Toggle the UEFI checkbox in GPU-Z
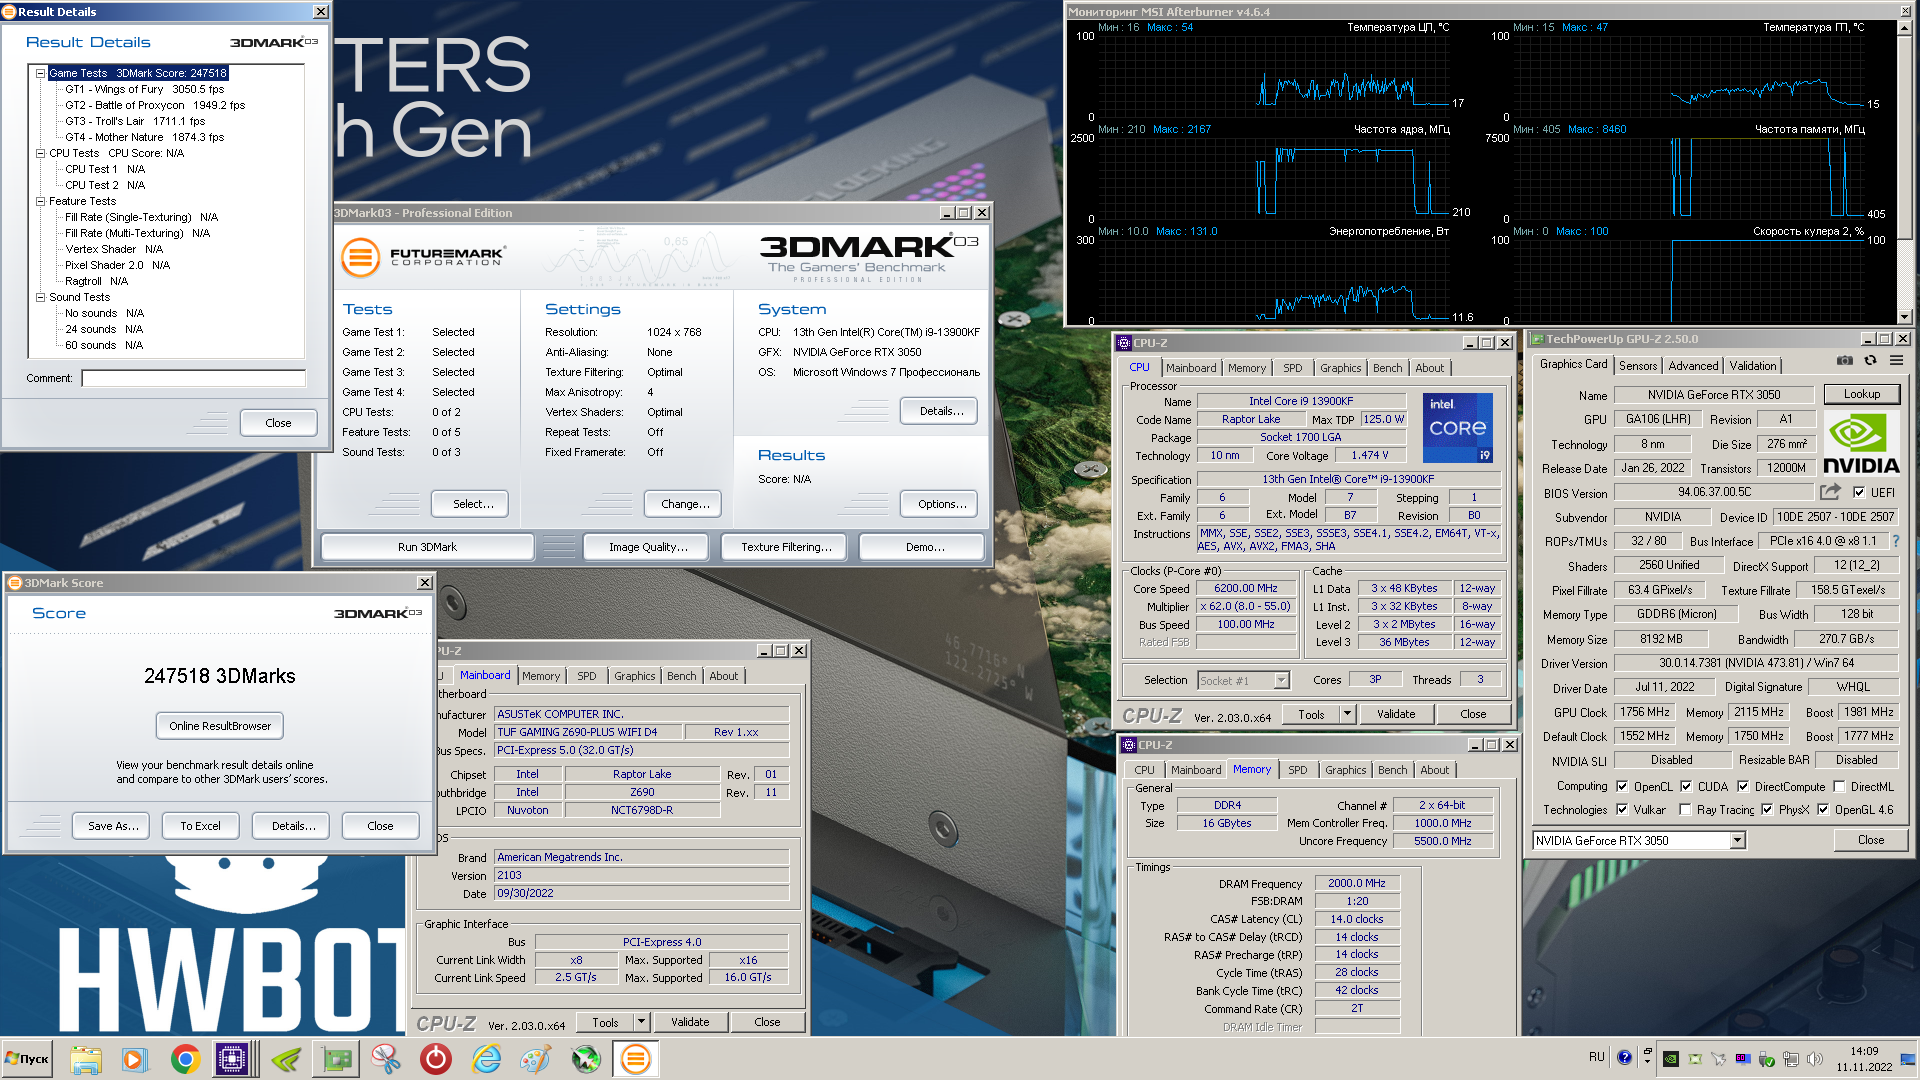 coord(1858,492)
